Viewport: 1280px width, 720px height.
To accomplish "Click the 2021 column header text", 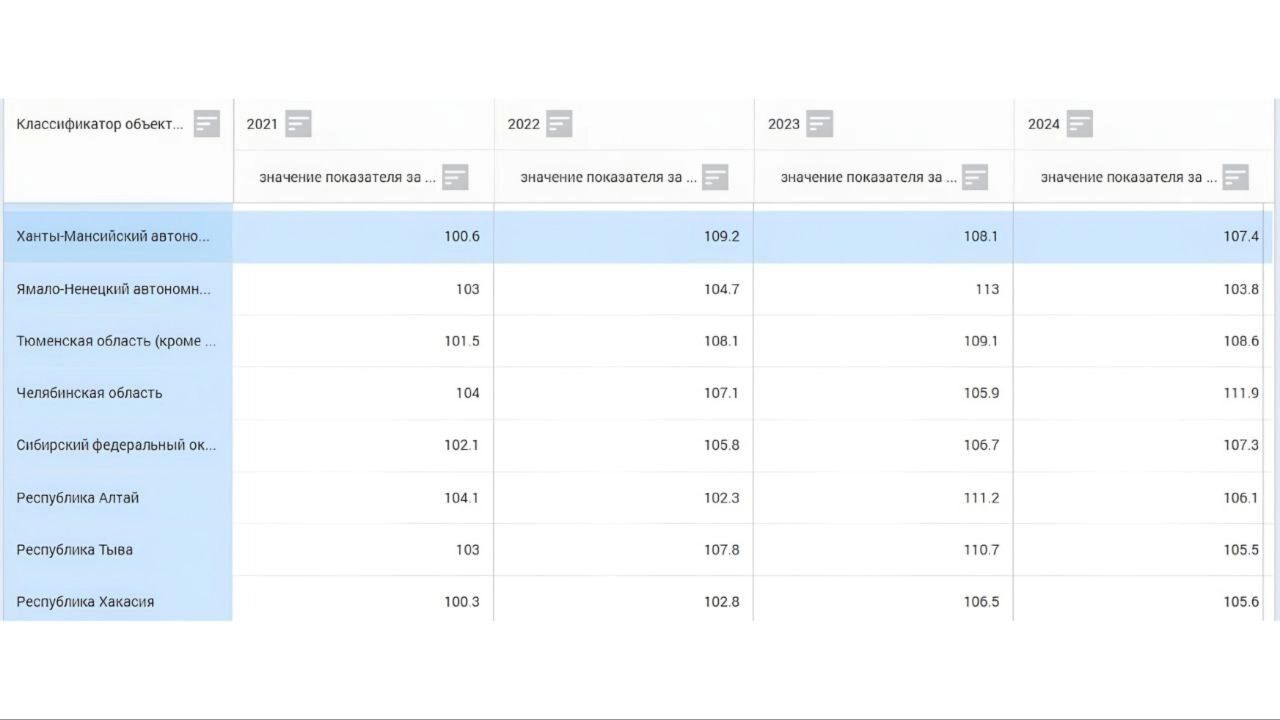I will [x=262, y=124].
